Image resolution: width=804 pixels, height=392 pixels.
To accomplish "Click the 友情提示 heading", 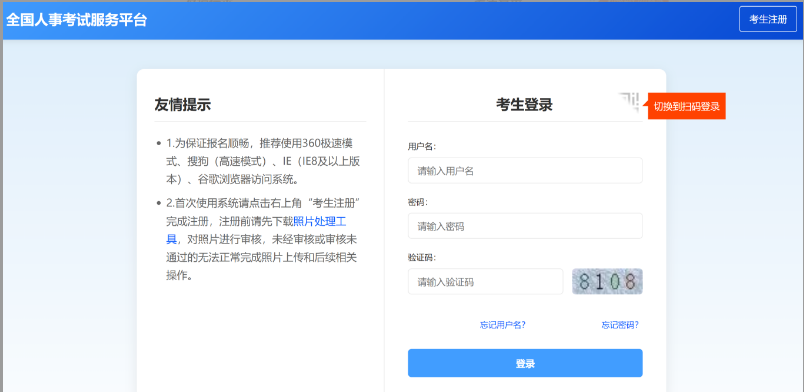I will [x=183, y=105].
